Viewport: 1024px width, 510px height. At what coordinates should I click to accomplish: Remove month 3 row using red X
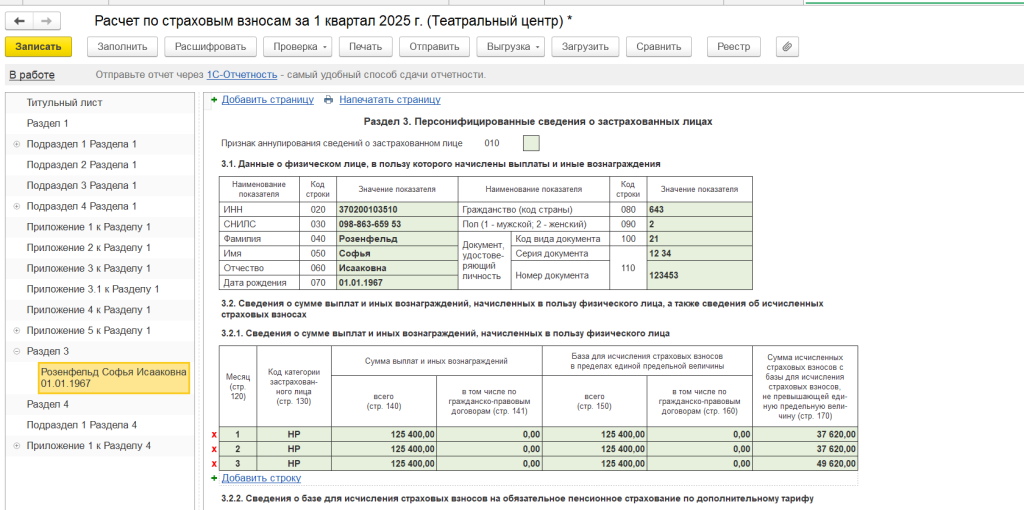(214, 464)
